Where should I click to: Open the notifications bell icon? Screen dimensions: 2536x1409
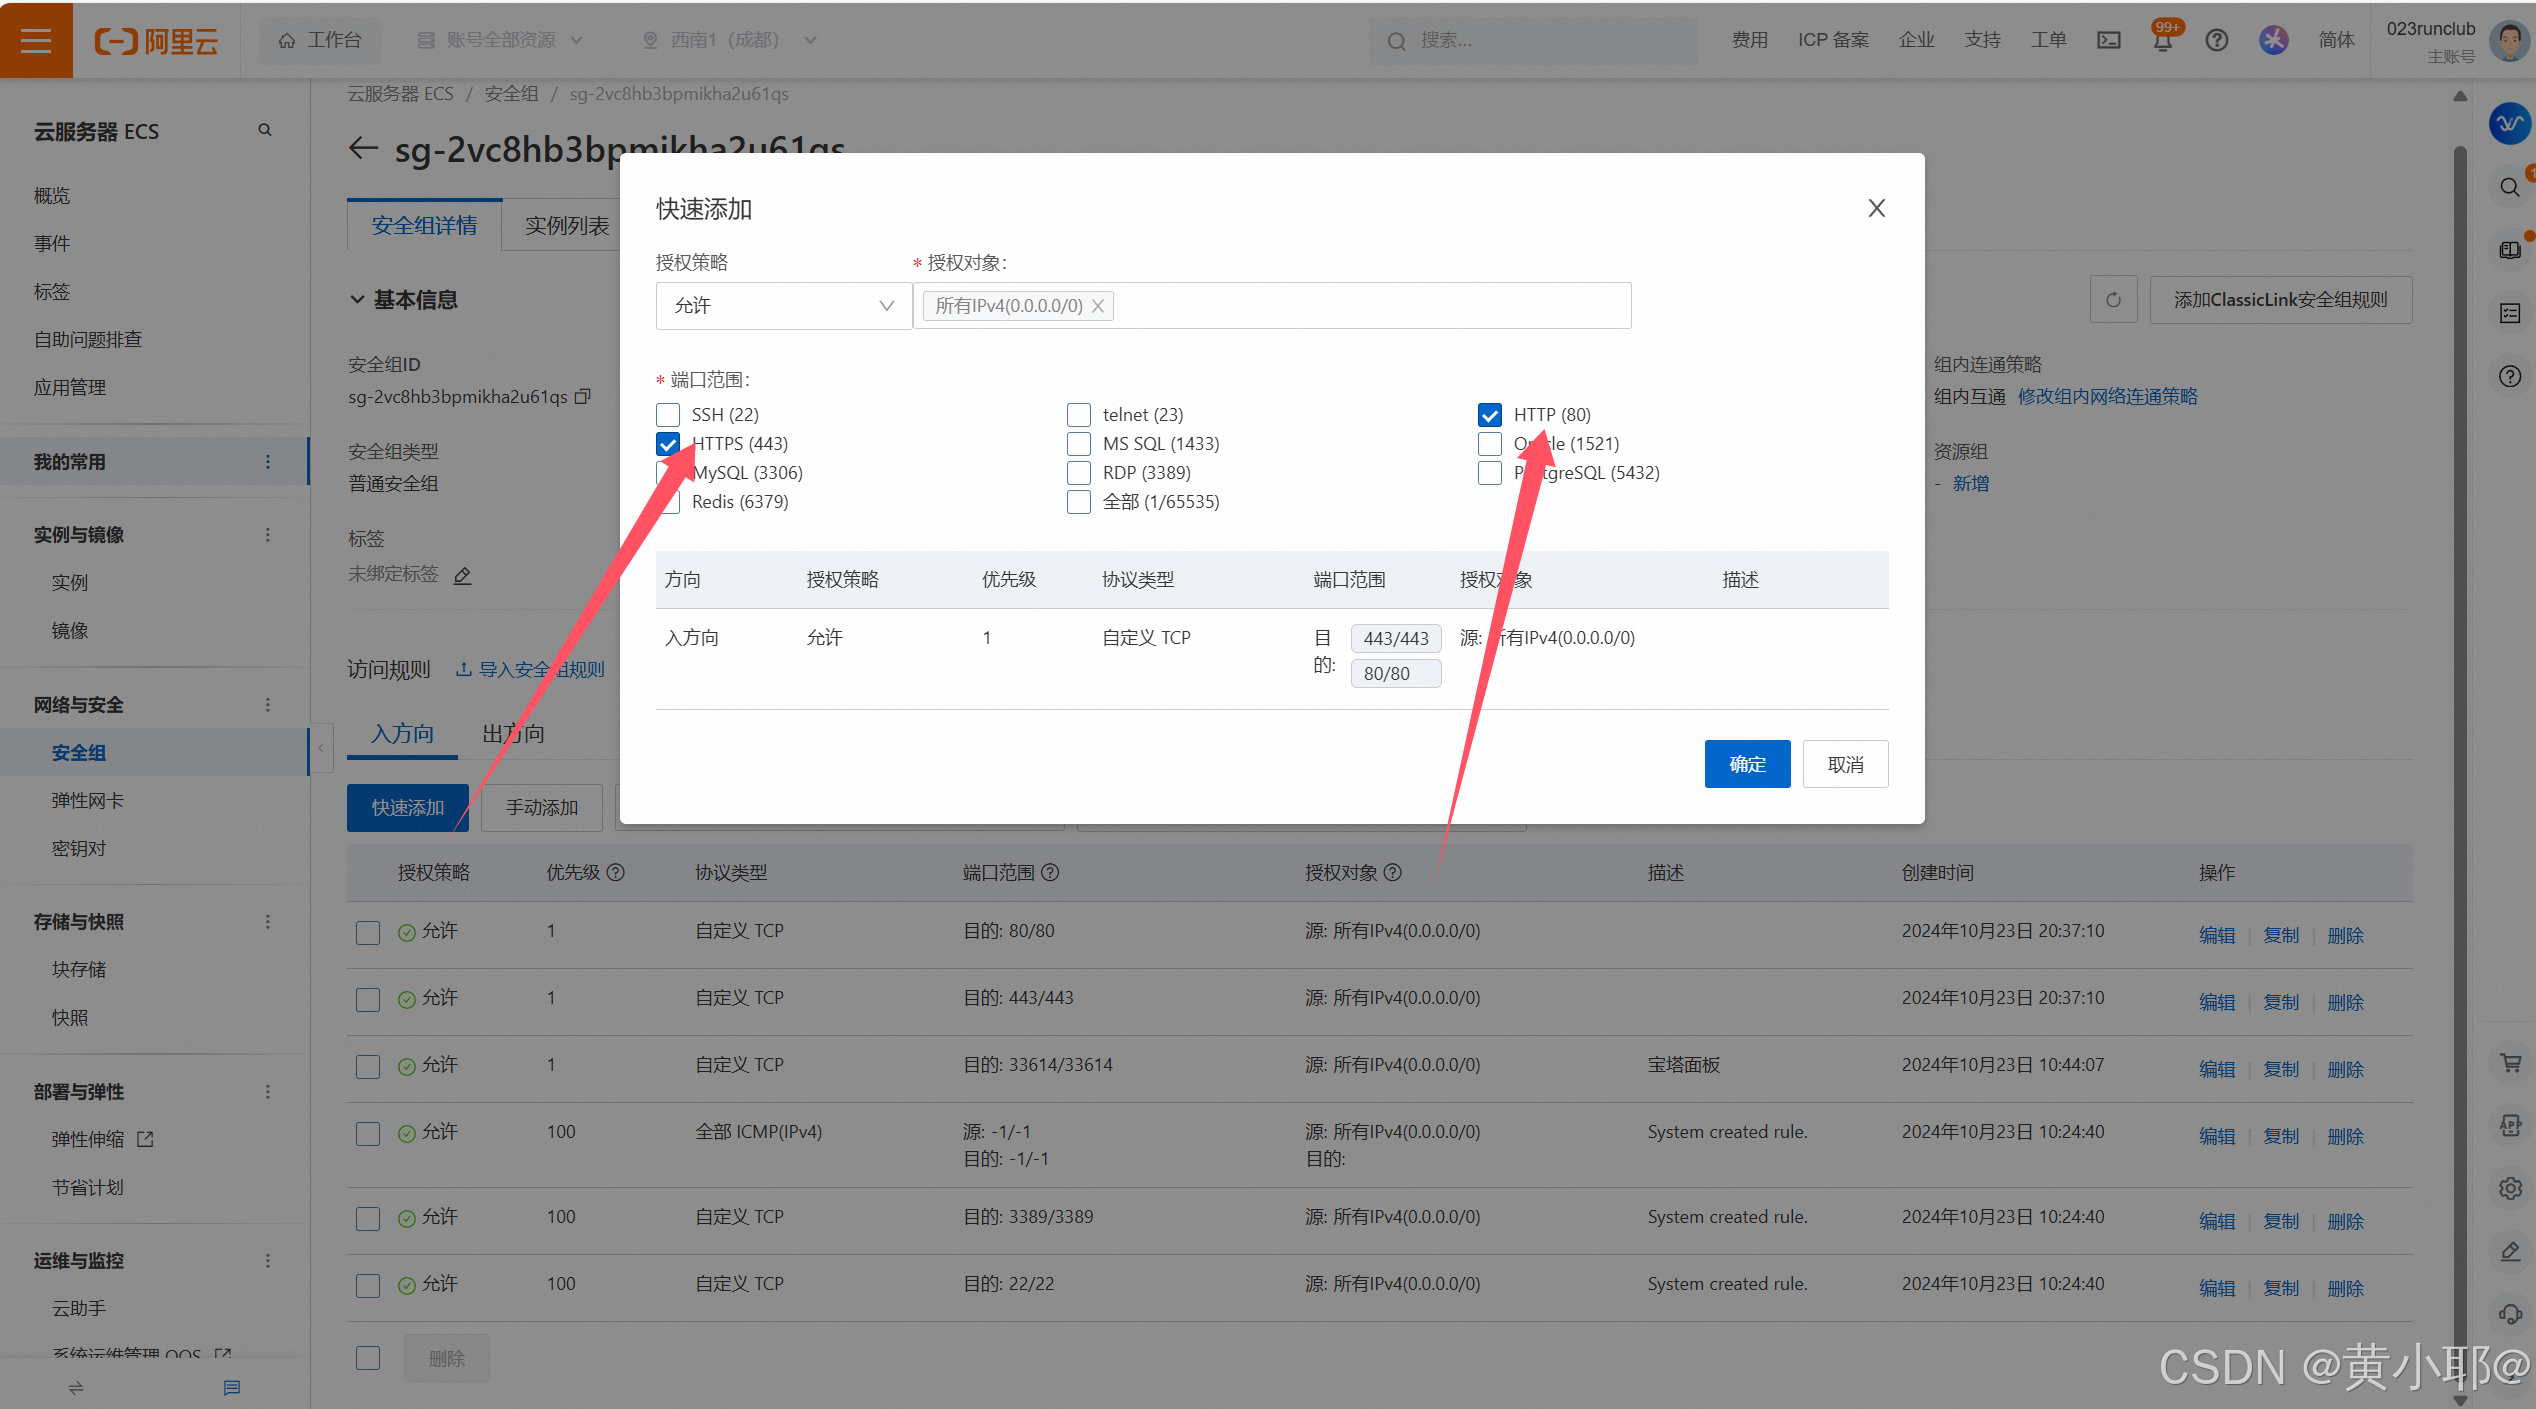(2162, 40)
